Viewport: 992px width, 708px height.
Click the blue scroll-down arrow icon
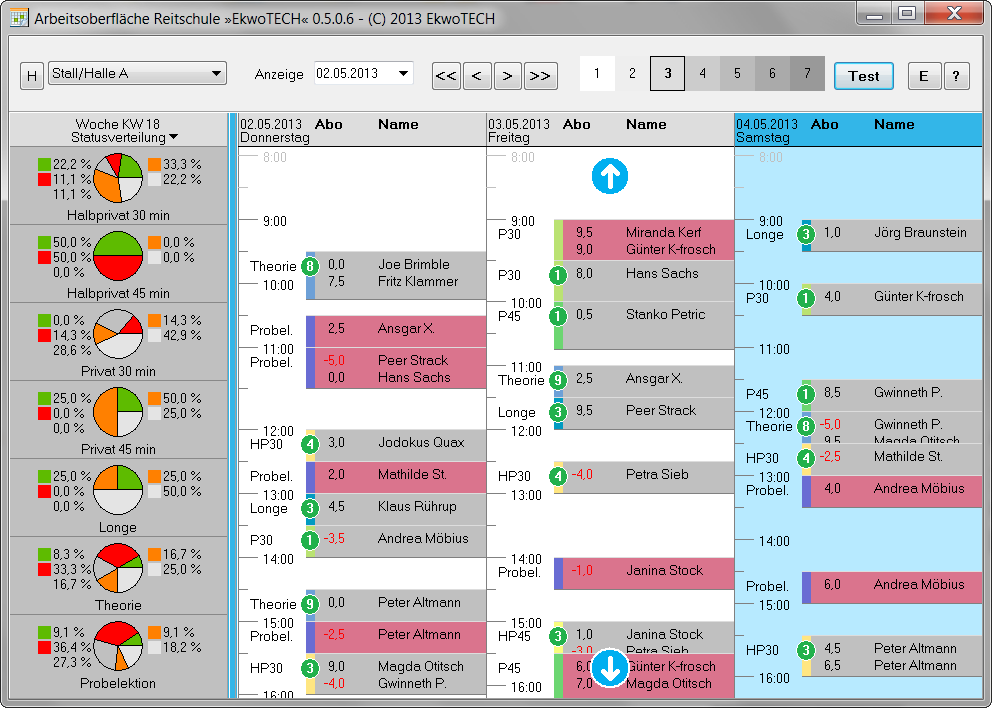(x=608, y=668)
